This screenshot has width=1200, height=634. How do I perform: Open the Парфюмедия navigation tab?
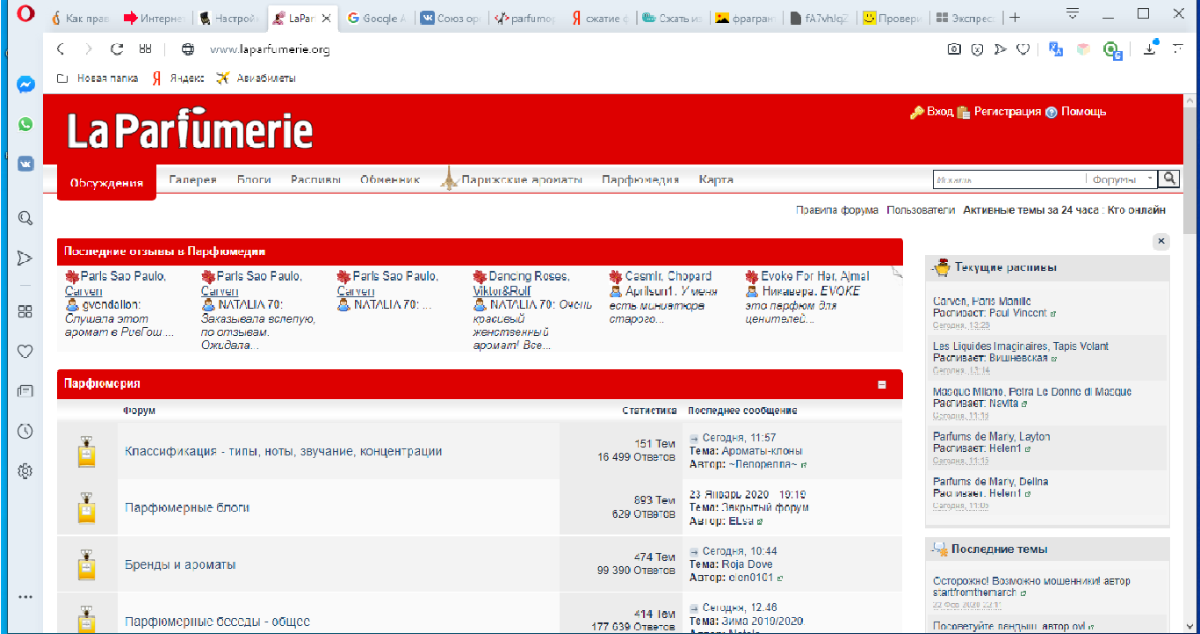(640, 180)
